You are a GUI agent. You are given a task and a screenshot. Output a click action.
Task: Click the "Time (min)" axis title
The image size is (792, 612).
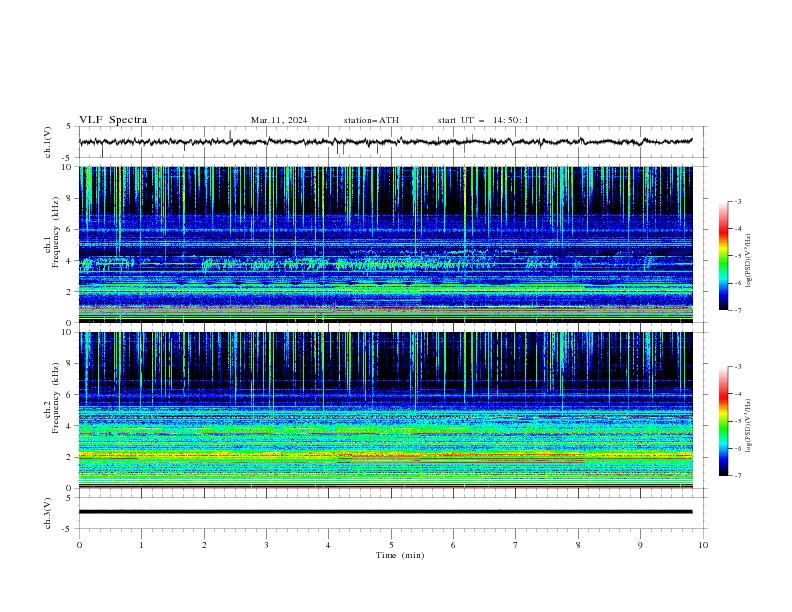tap(400, 555)
